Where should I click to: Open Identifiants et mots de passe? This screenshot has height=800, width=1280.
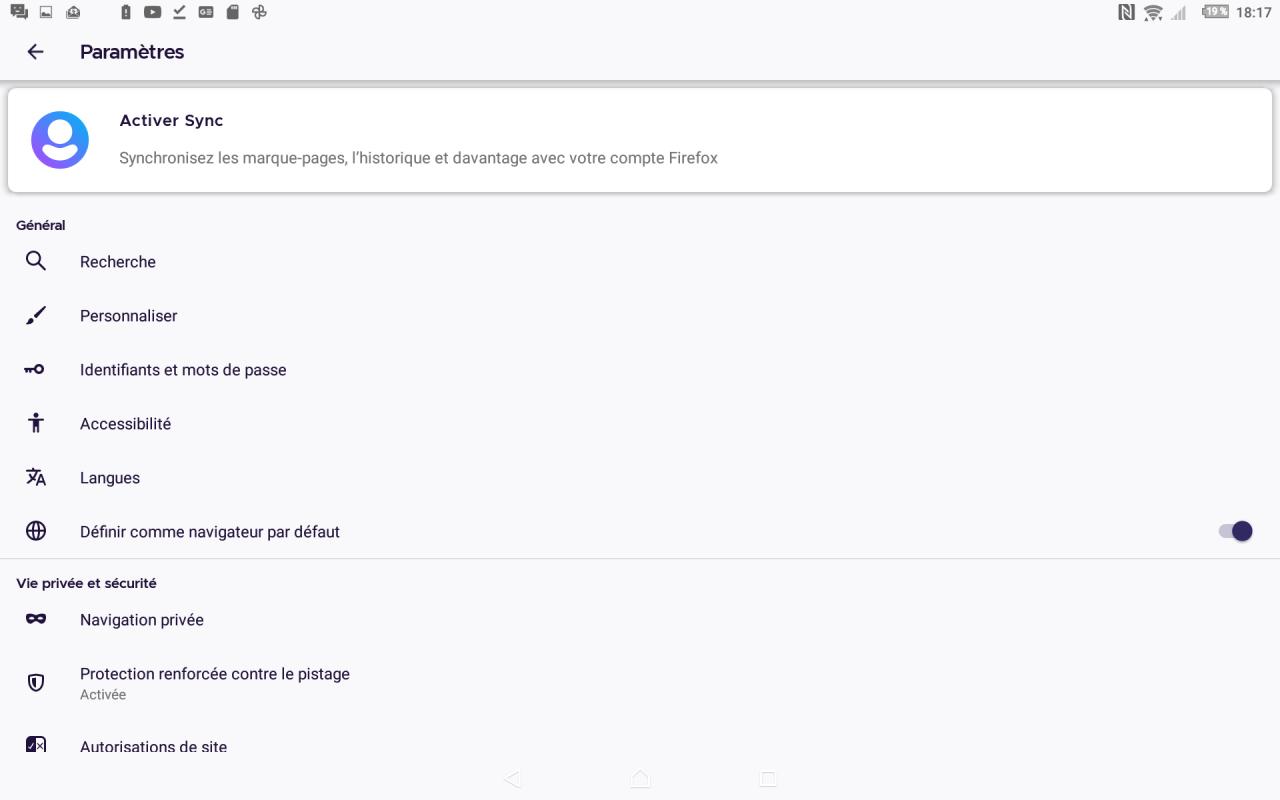pyautogui.click(x=183, y=370)
